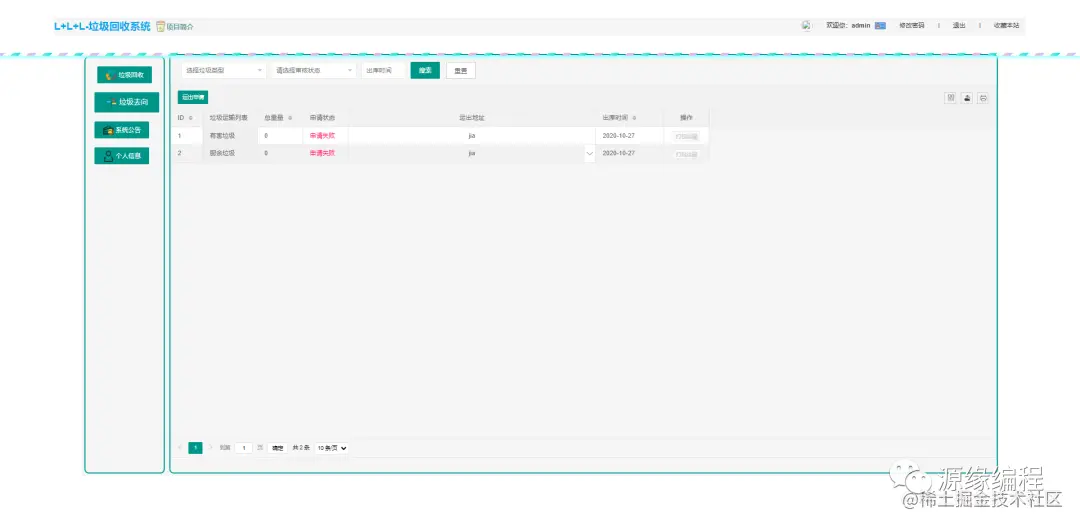Expand the chevron in row 2 address cell
Screen dimensions: 1080x527
(590, 153)
